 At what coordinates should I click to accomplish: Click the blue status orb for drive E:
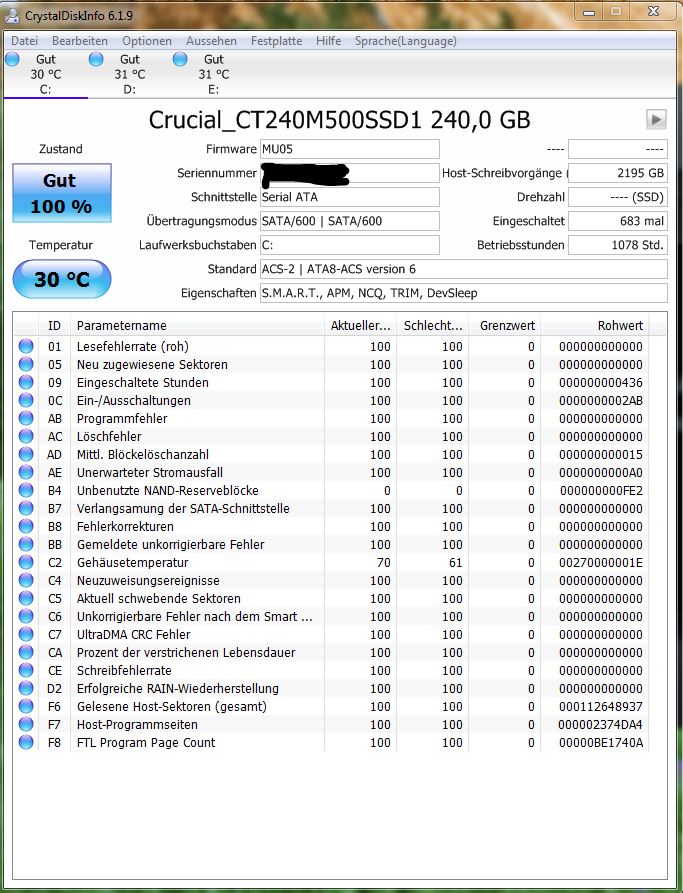tap(180, 59)
